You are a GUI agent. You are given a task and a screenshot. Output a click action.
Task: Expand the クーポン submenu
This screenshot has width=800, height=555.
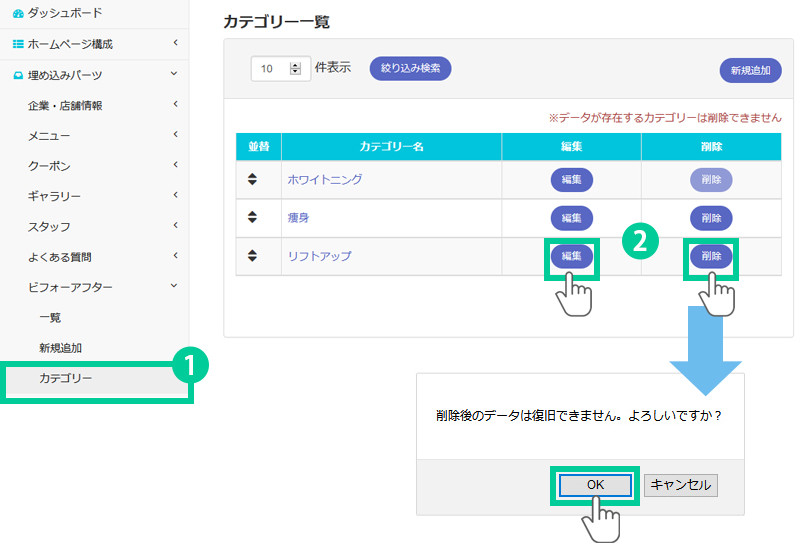[175, 165]
